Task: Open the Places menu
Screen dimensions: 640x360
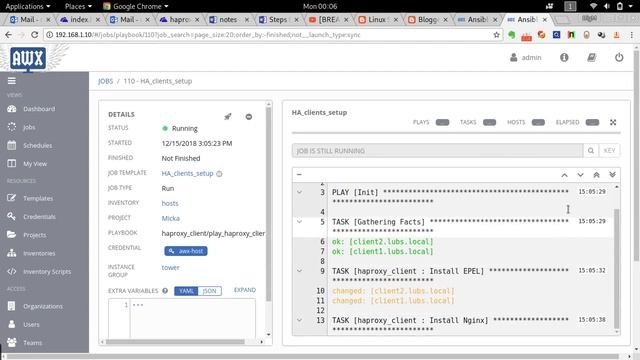Action: pos(78,6)
